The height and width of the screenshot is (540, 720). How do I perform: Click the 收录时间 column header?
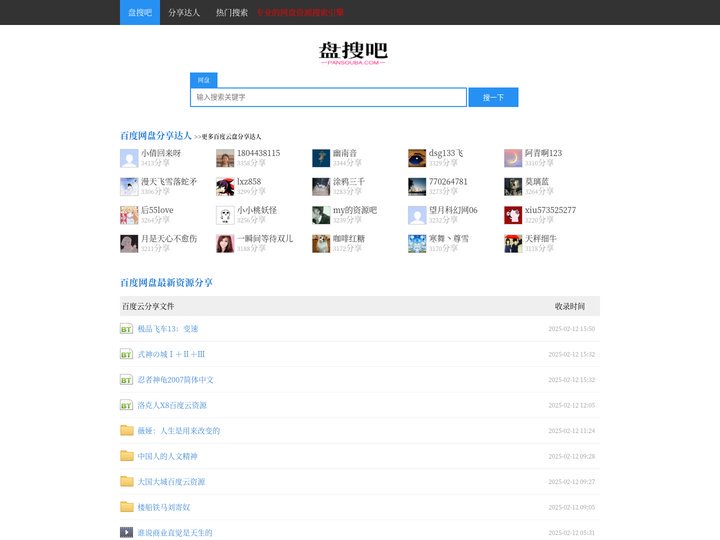coord(569,306)
